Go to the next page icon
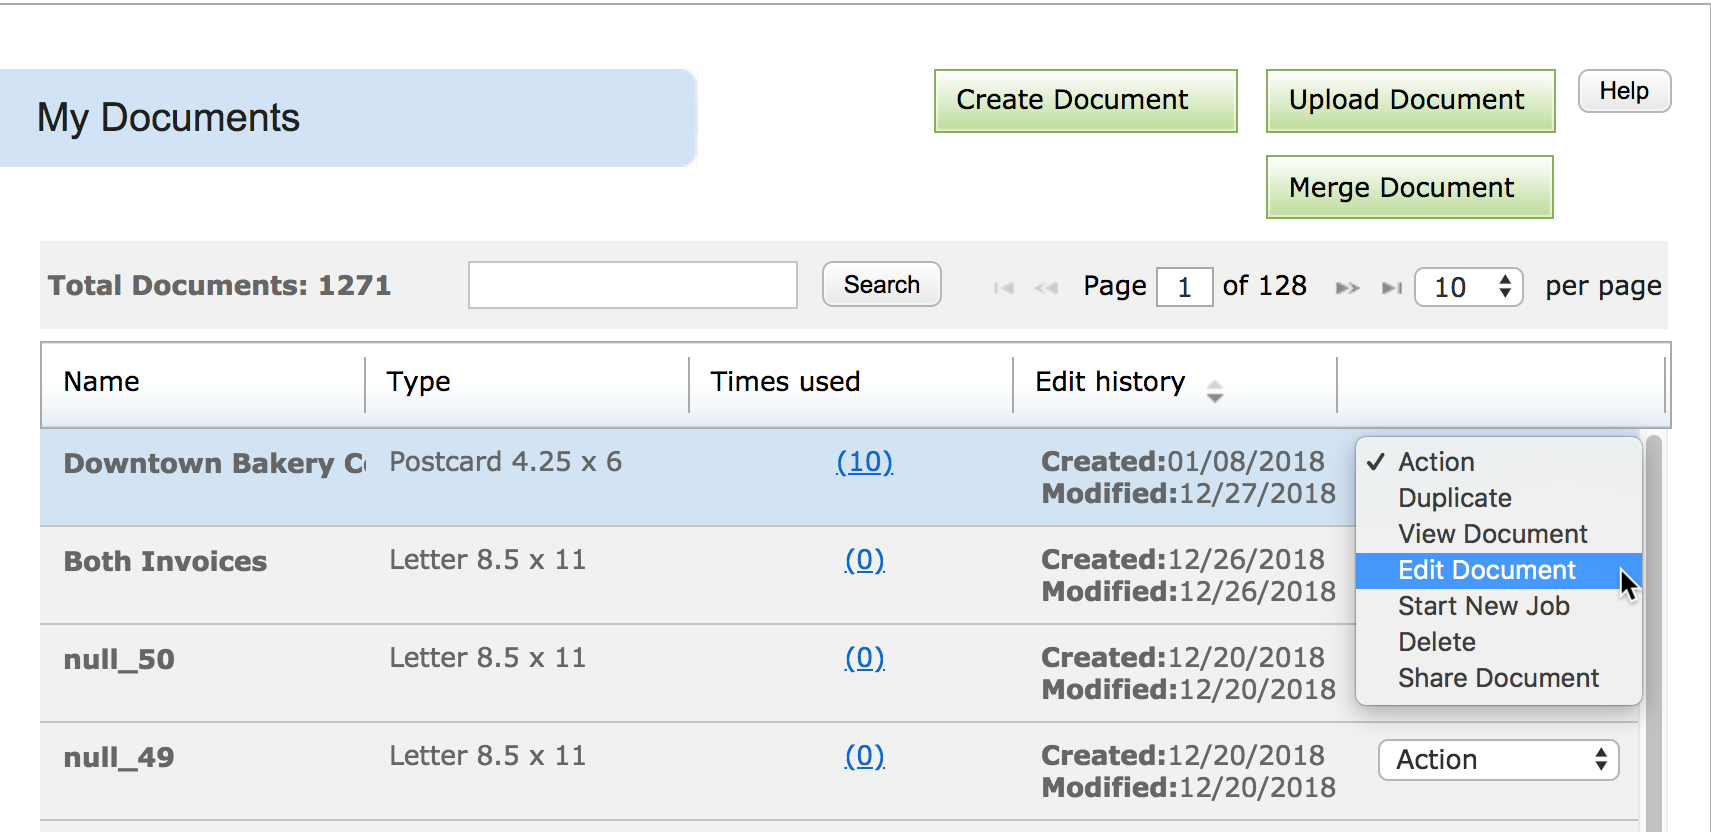This screenshot has width=1711, height=832. coord(1348,288)
